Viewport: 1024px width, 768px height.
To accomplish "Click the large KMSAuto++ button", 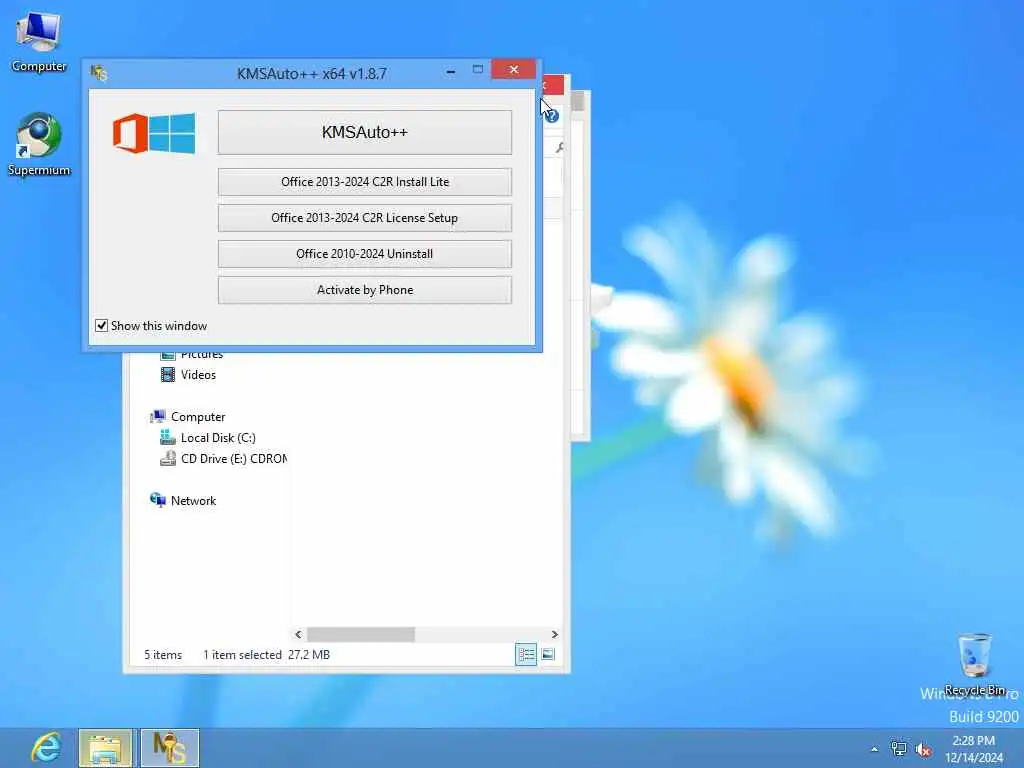I will (364, 133).
